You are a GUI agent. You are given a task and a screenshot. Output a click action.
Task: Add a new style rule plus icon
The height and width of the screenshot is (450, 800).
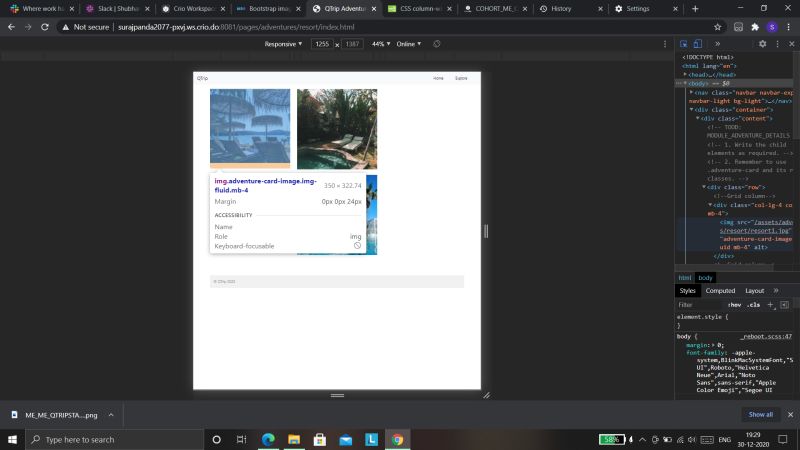(x=770, y=305)
